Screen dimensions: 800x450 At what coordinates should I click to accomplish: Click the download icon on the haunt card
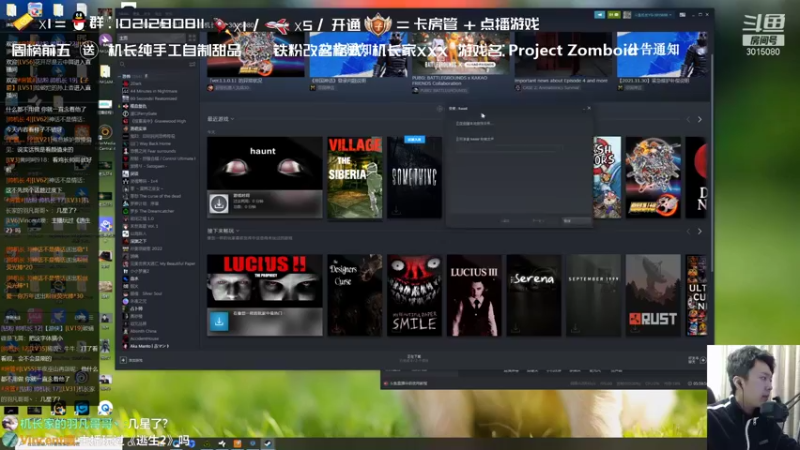coord(219,204)
